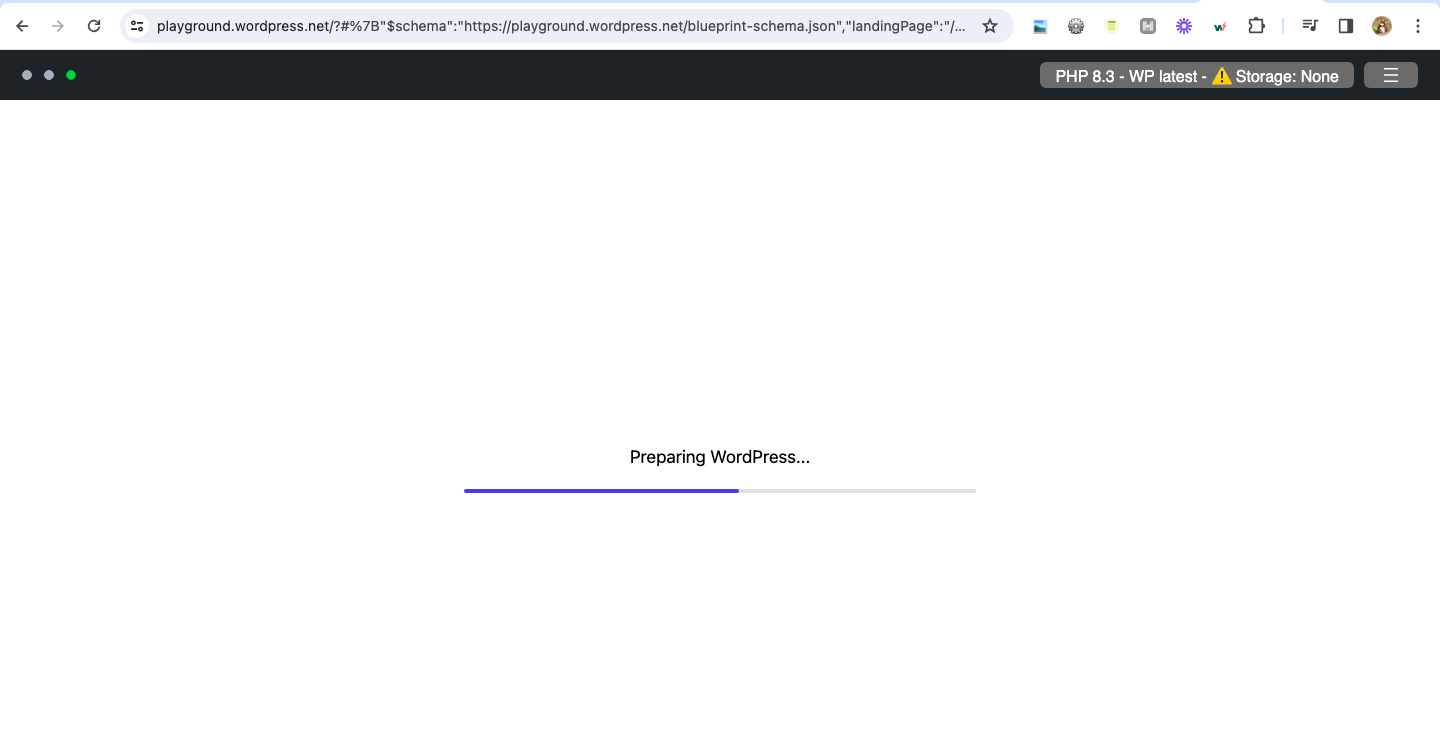Viewport: 1440px width, 737px height.
Task: Click the loading progress bar
Action: 720,491
